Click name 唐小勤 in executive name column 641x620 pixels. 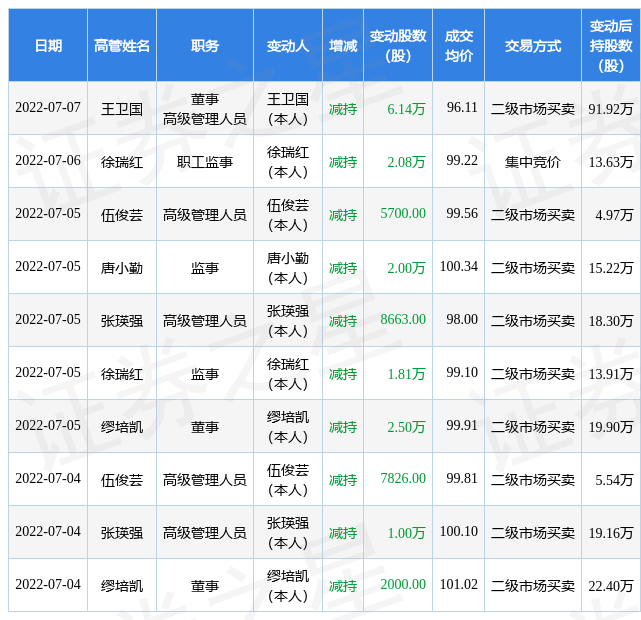coord(122,268)
